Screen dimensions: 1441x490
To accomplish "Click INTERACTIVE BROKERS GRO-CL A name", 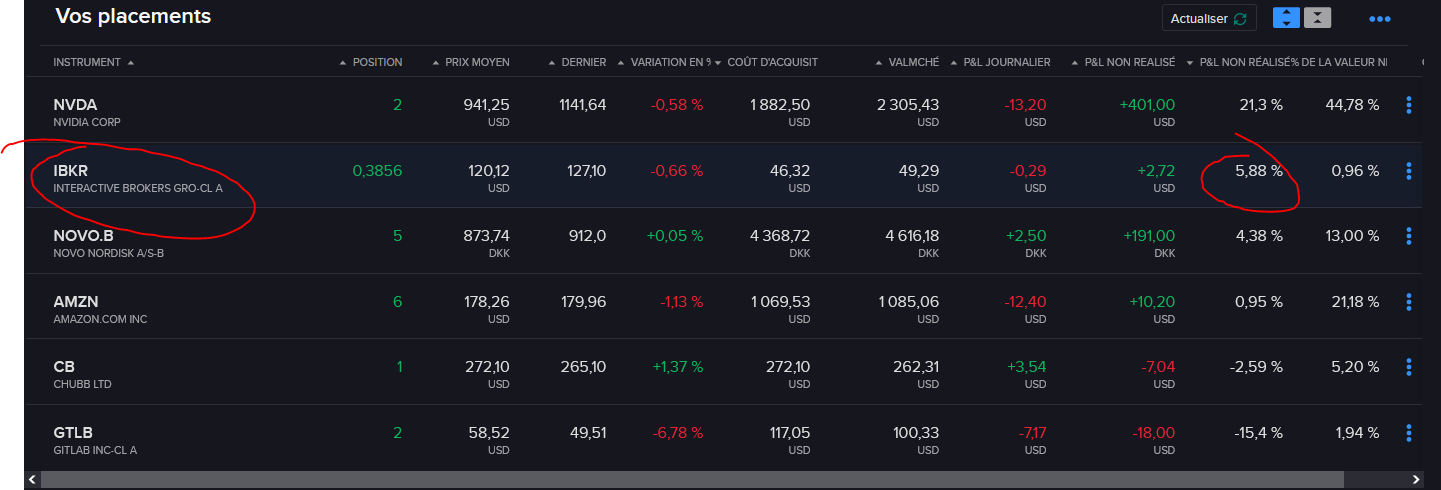I will 138,188.
